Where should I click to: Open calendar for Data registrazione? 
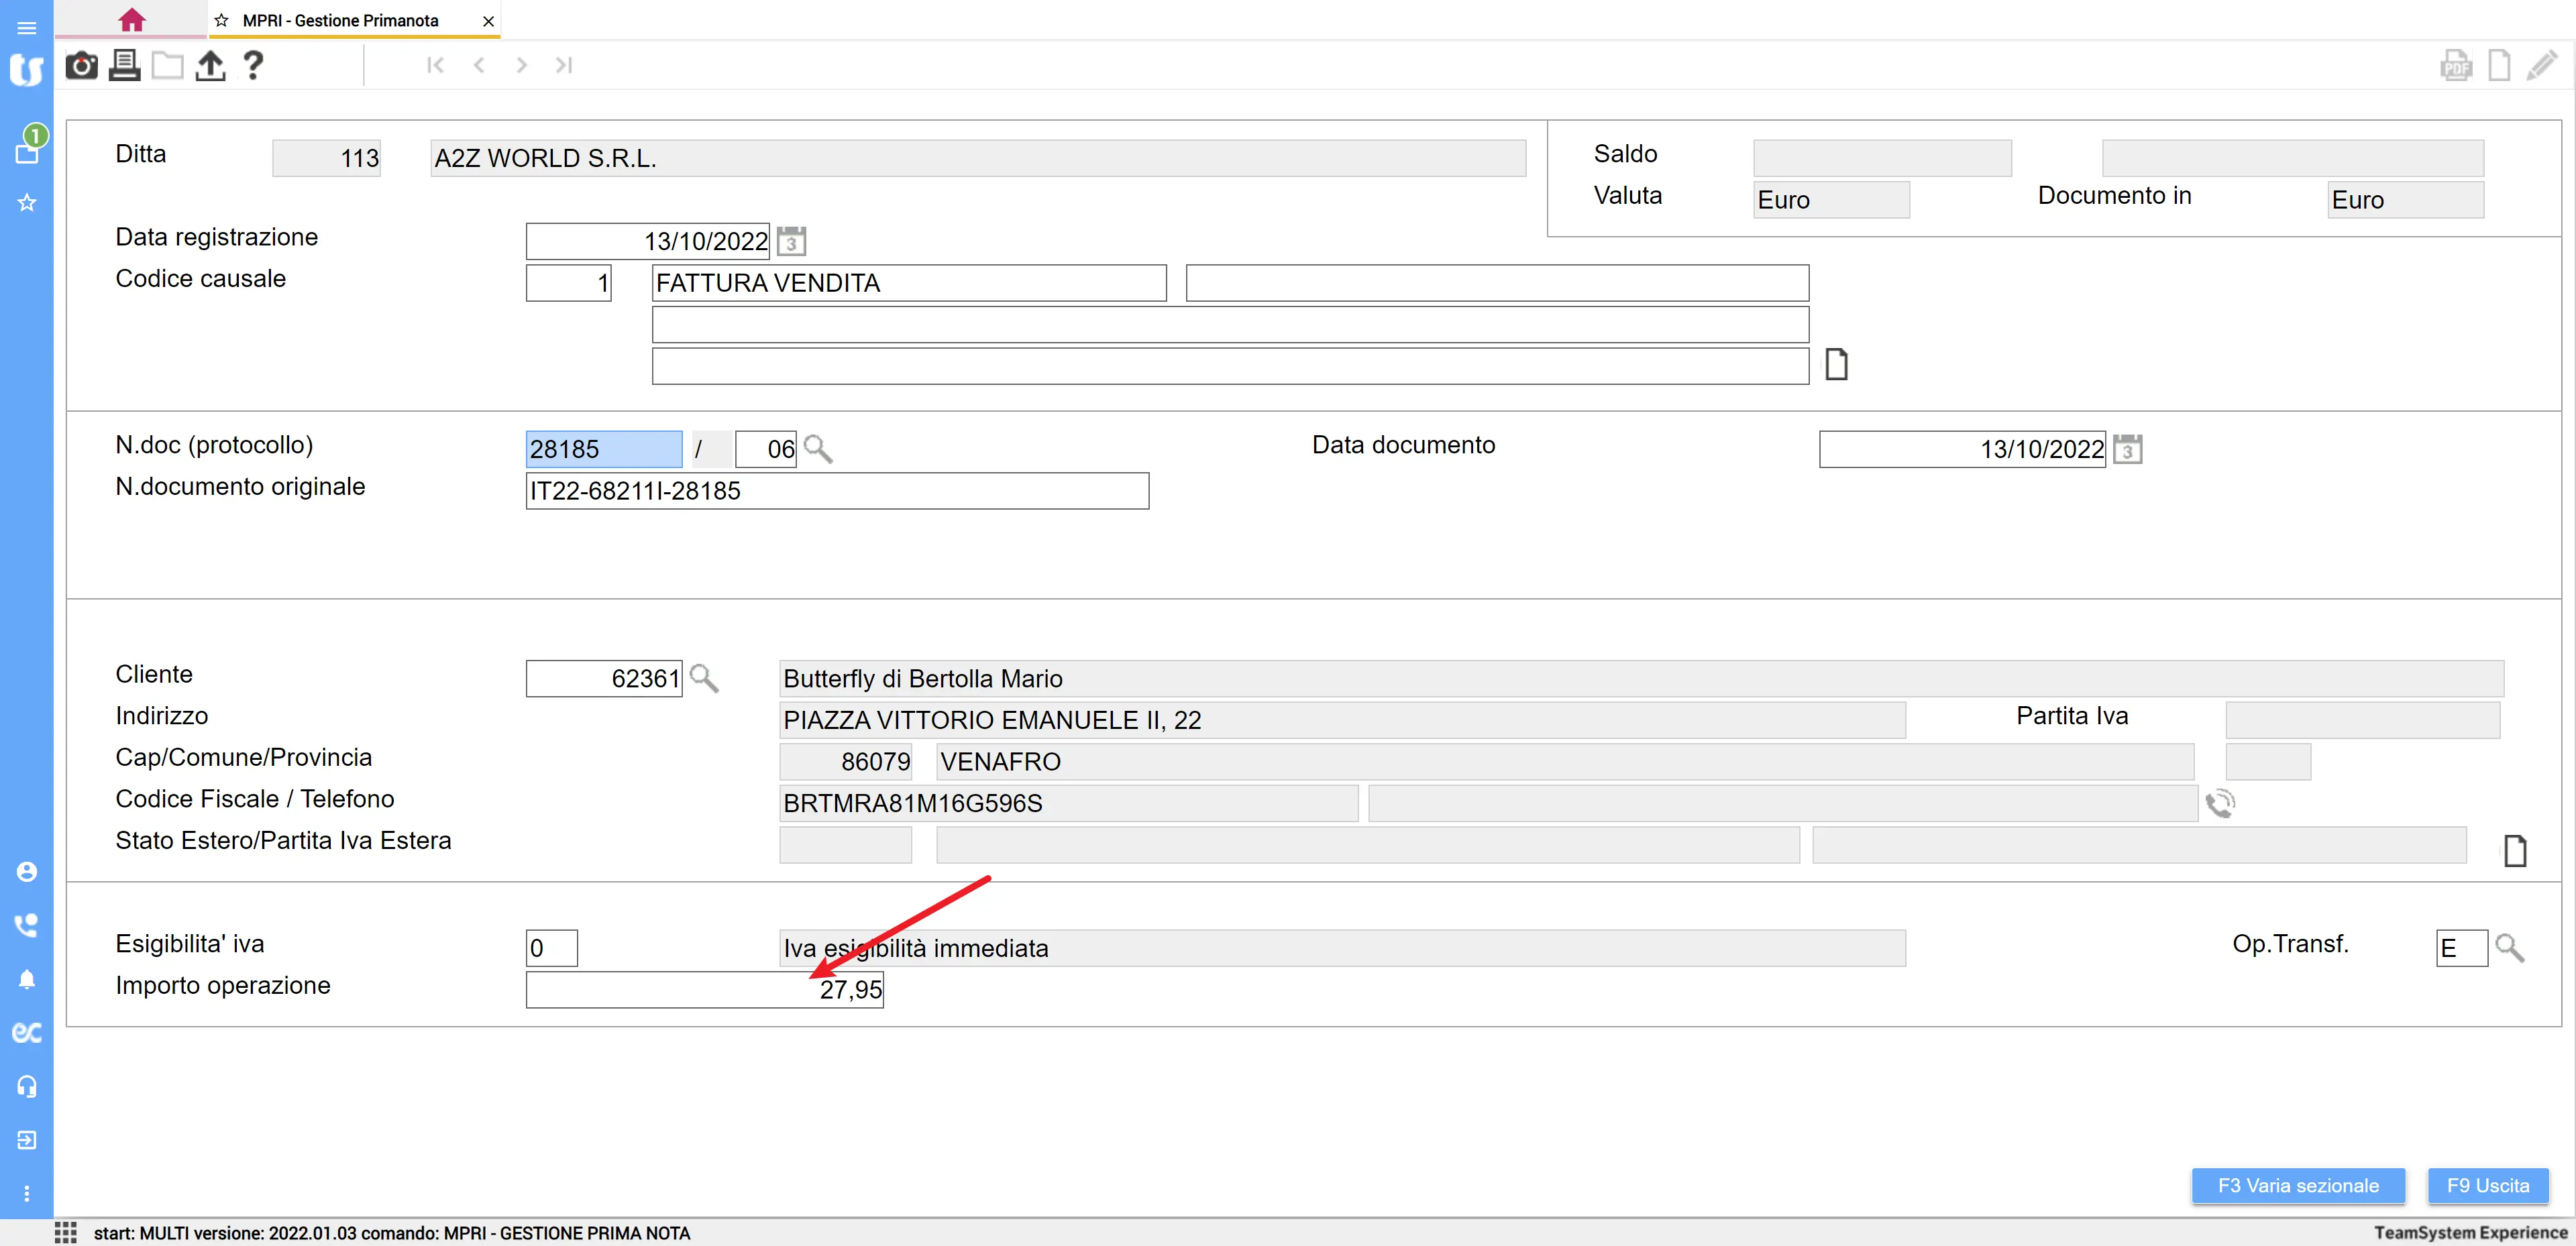point(791,241)
